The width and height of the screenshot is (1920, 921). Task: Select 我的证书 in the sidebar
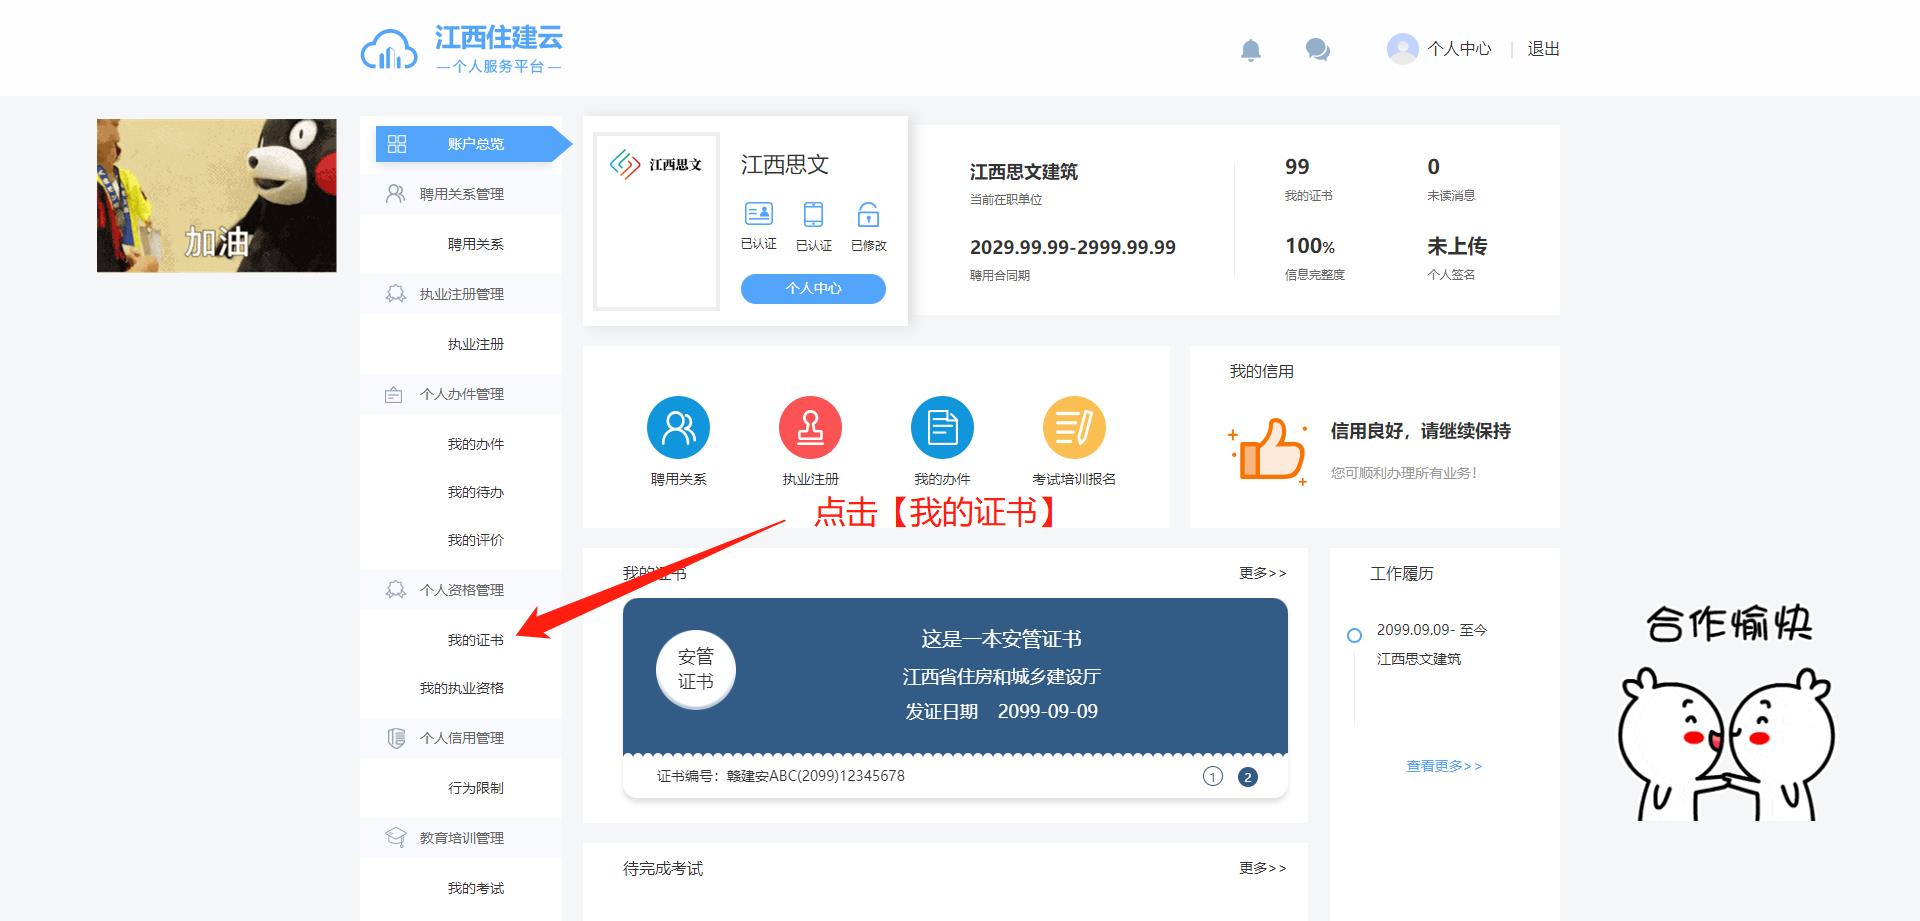(475, 640)
